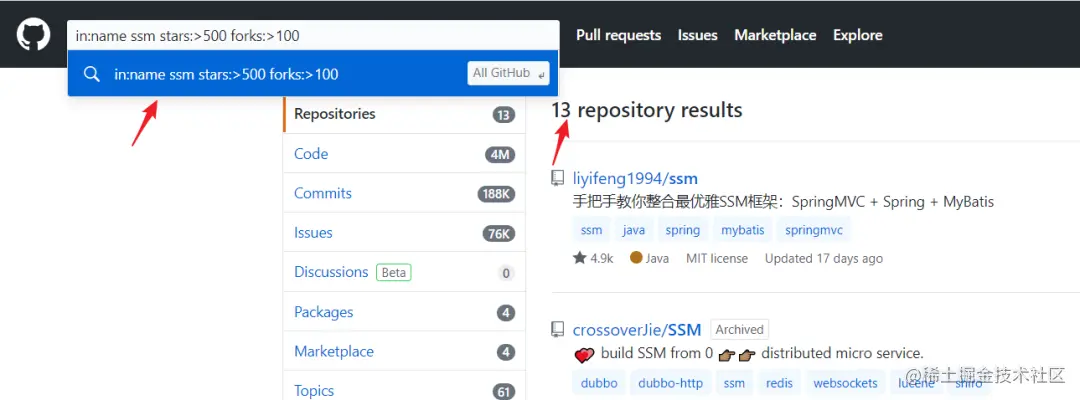Click the star icon next to 4.9k
The image size is (1080, 400).
(579, 258)
